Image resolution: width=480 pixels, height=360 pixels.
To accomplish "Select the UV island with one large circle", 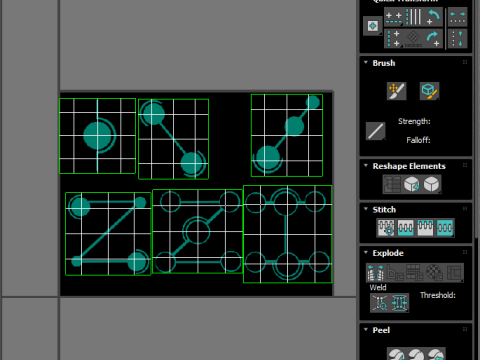I will (x=97, y=136).
